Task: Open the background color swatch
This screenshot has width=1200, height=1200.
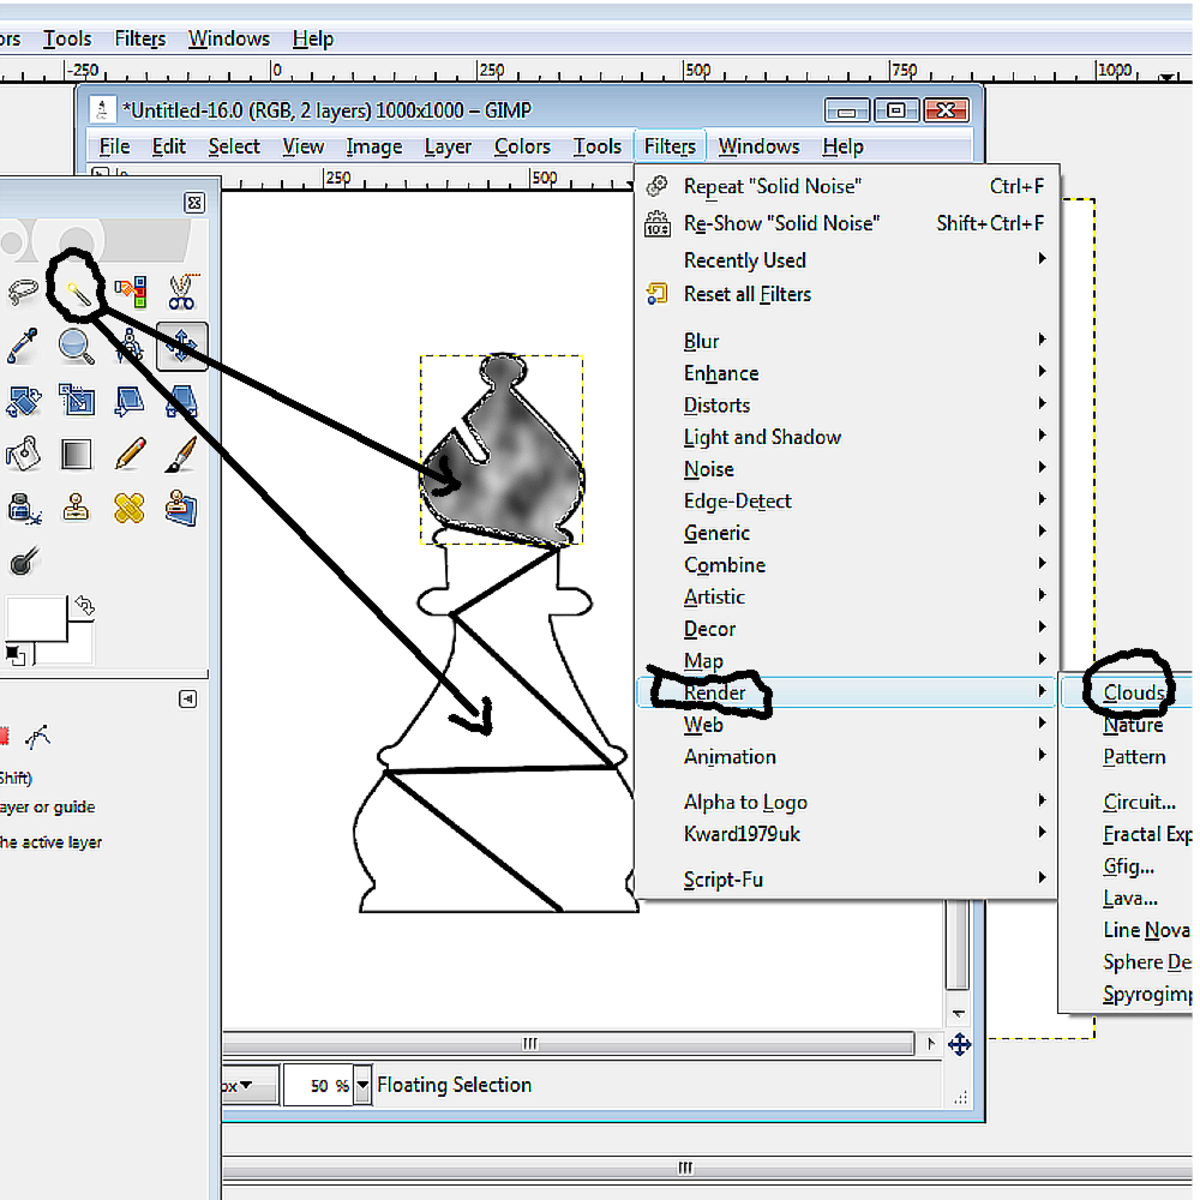Action: click(x=80, y=645)
